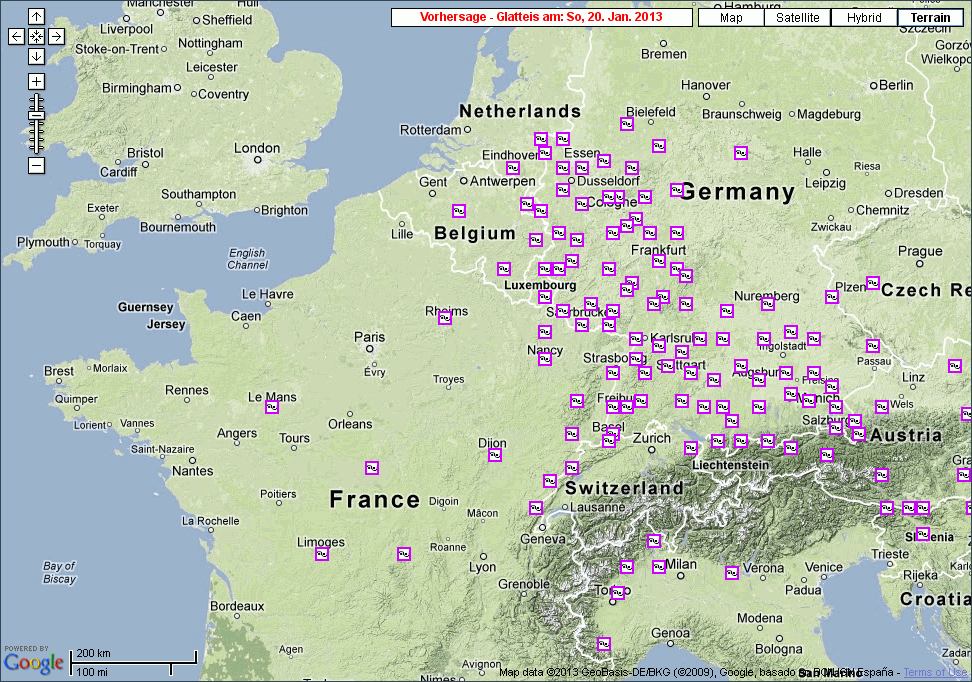Pan the map right with the arrow
The image size is (972, 682).
56,36
